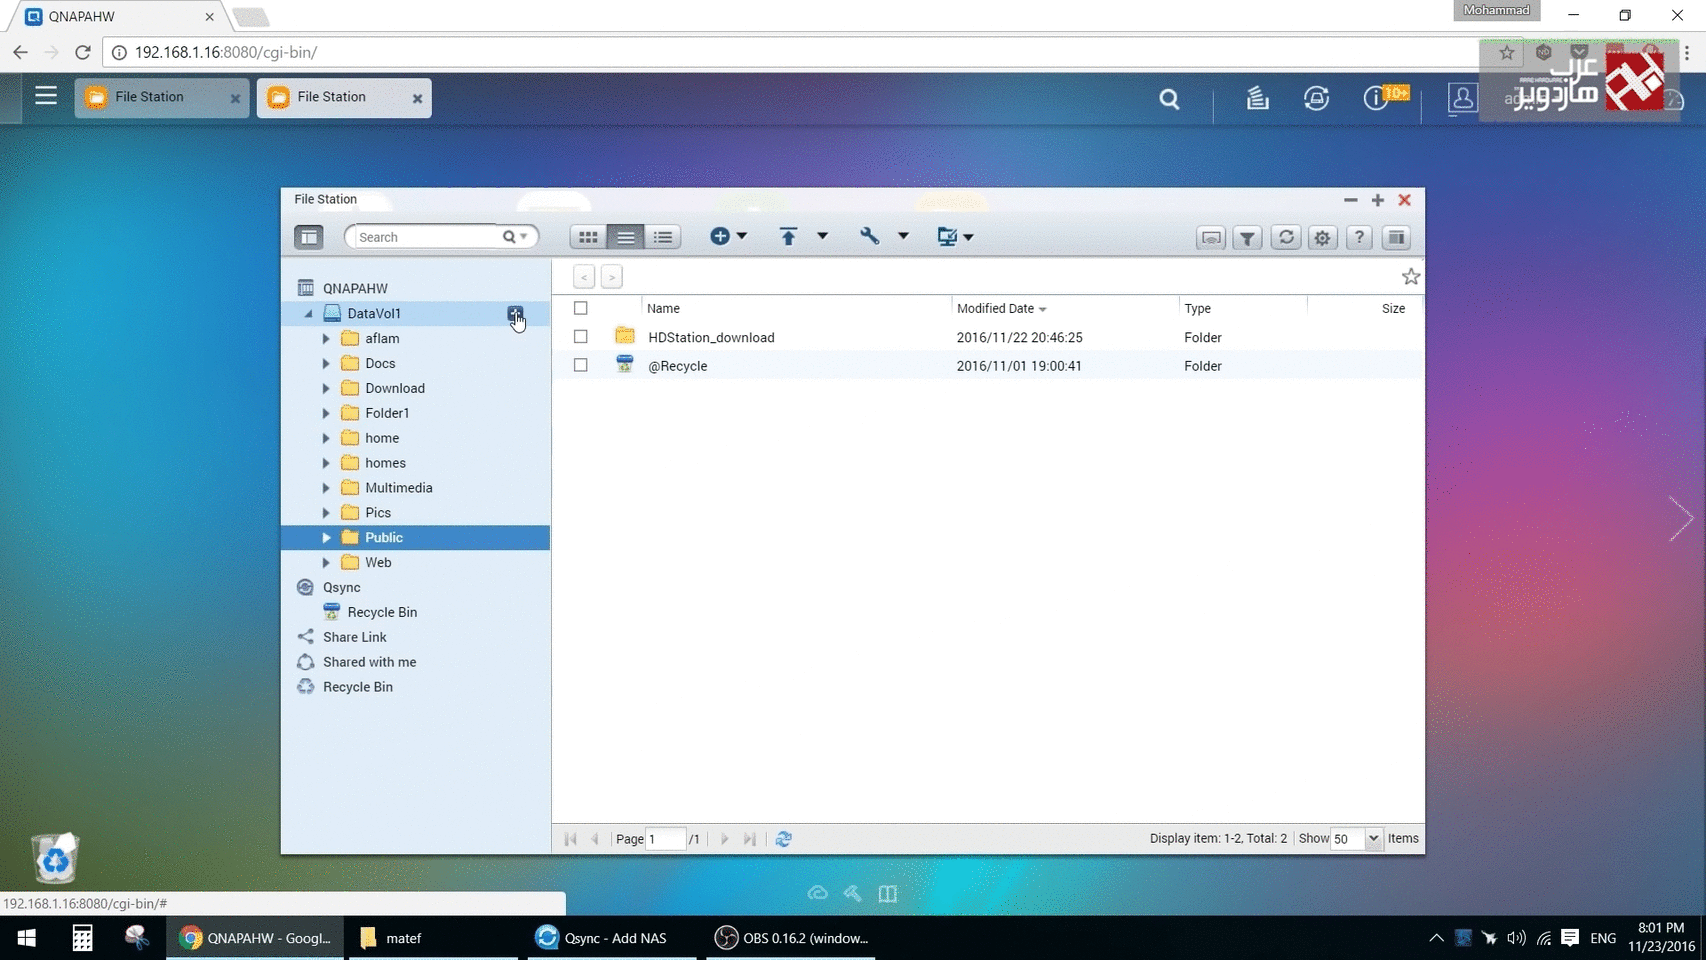The width and height of the screenshot is (1706, 960).
Task: Open the tools menu dropdown arrow
Action: pos(903,237)
